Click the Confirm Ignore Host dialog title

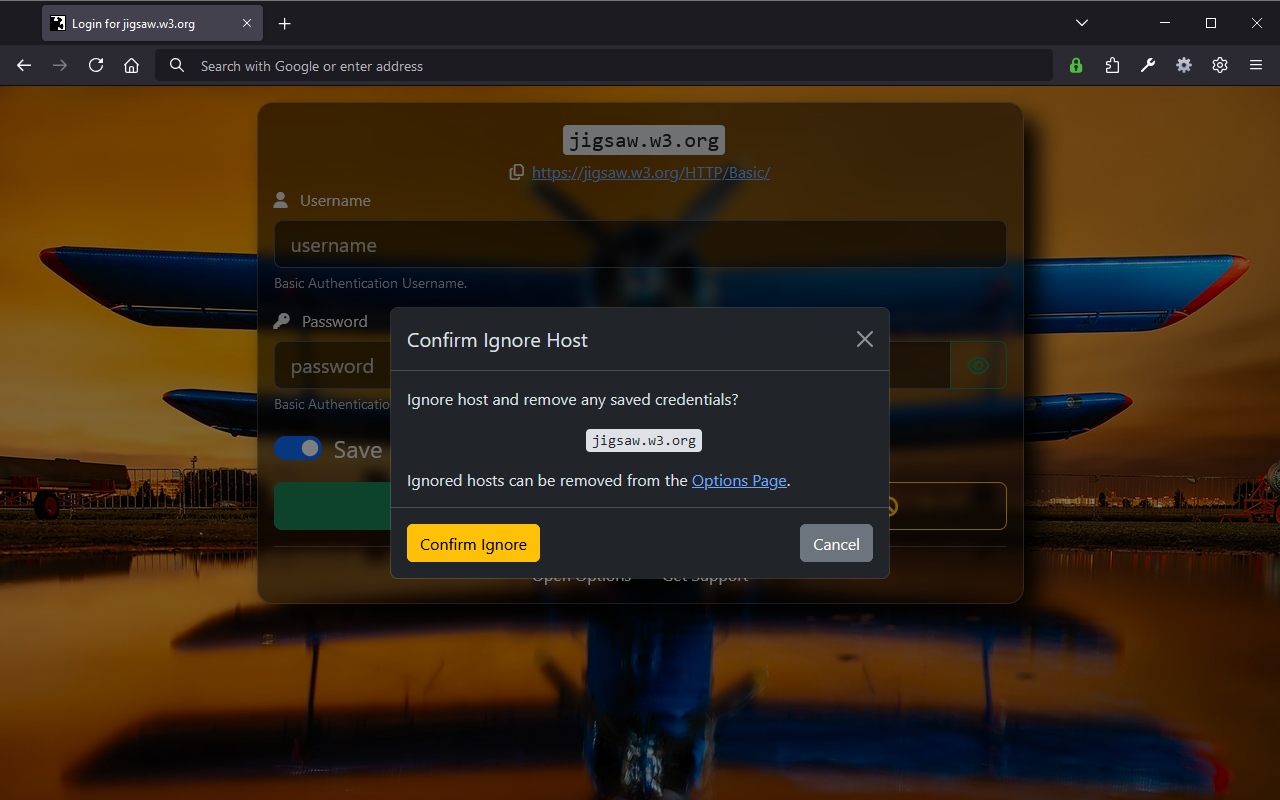click(497, 340)
